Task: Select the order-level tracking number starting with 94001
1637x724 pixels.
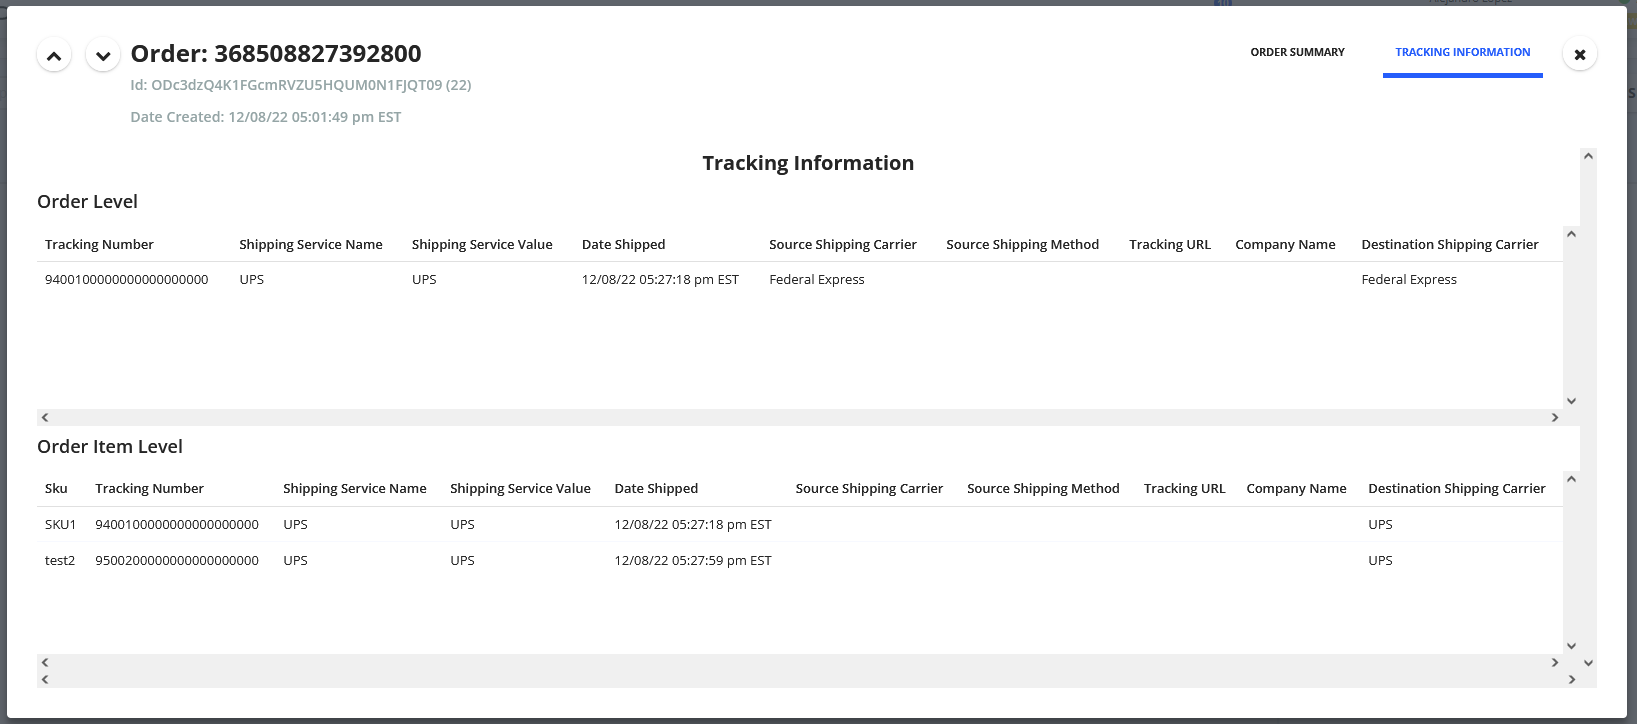Action: [x=126, y=279]
